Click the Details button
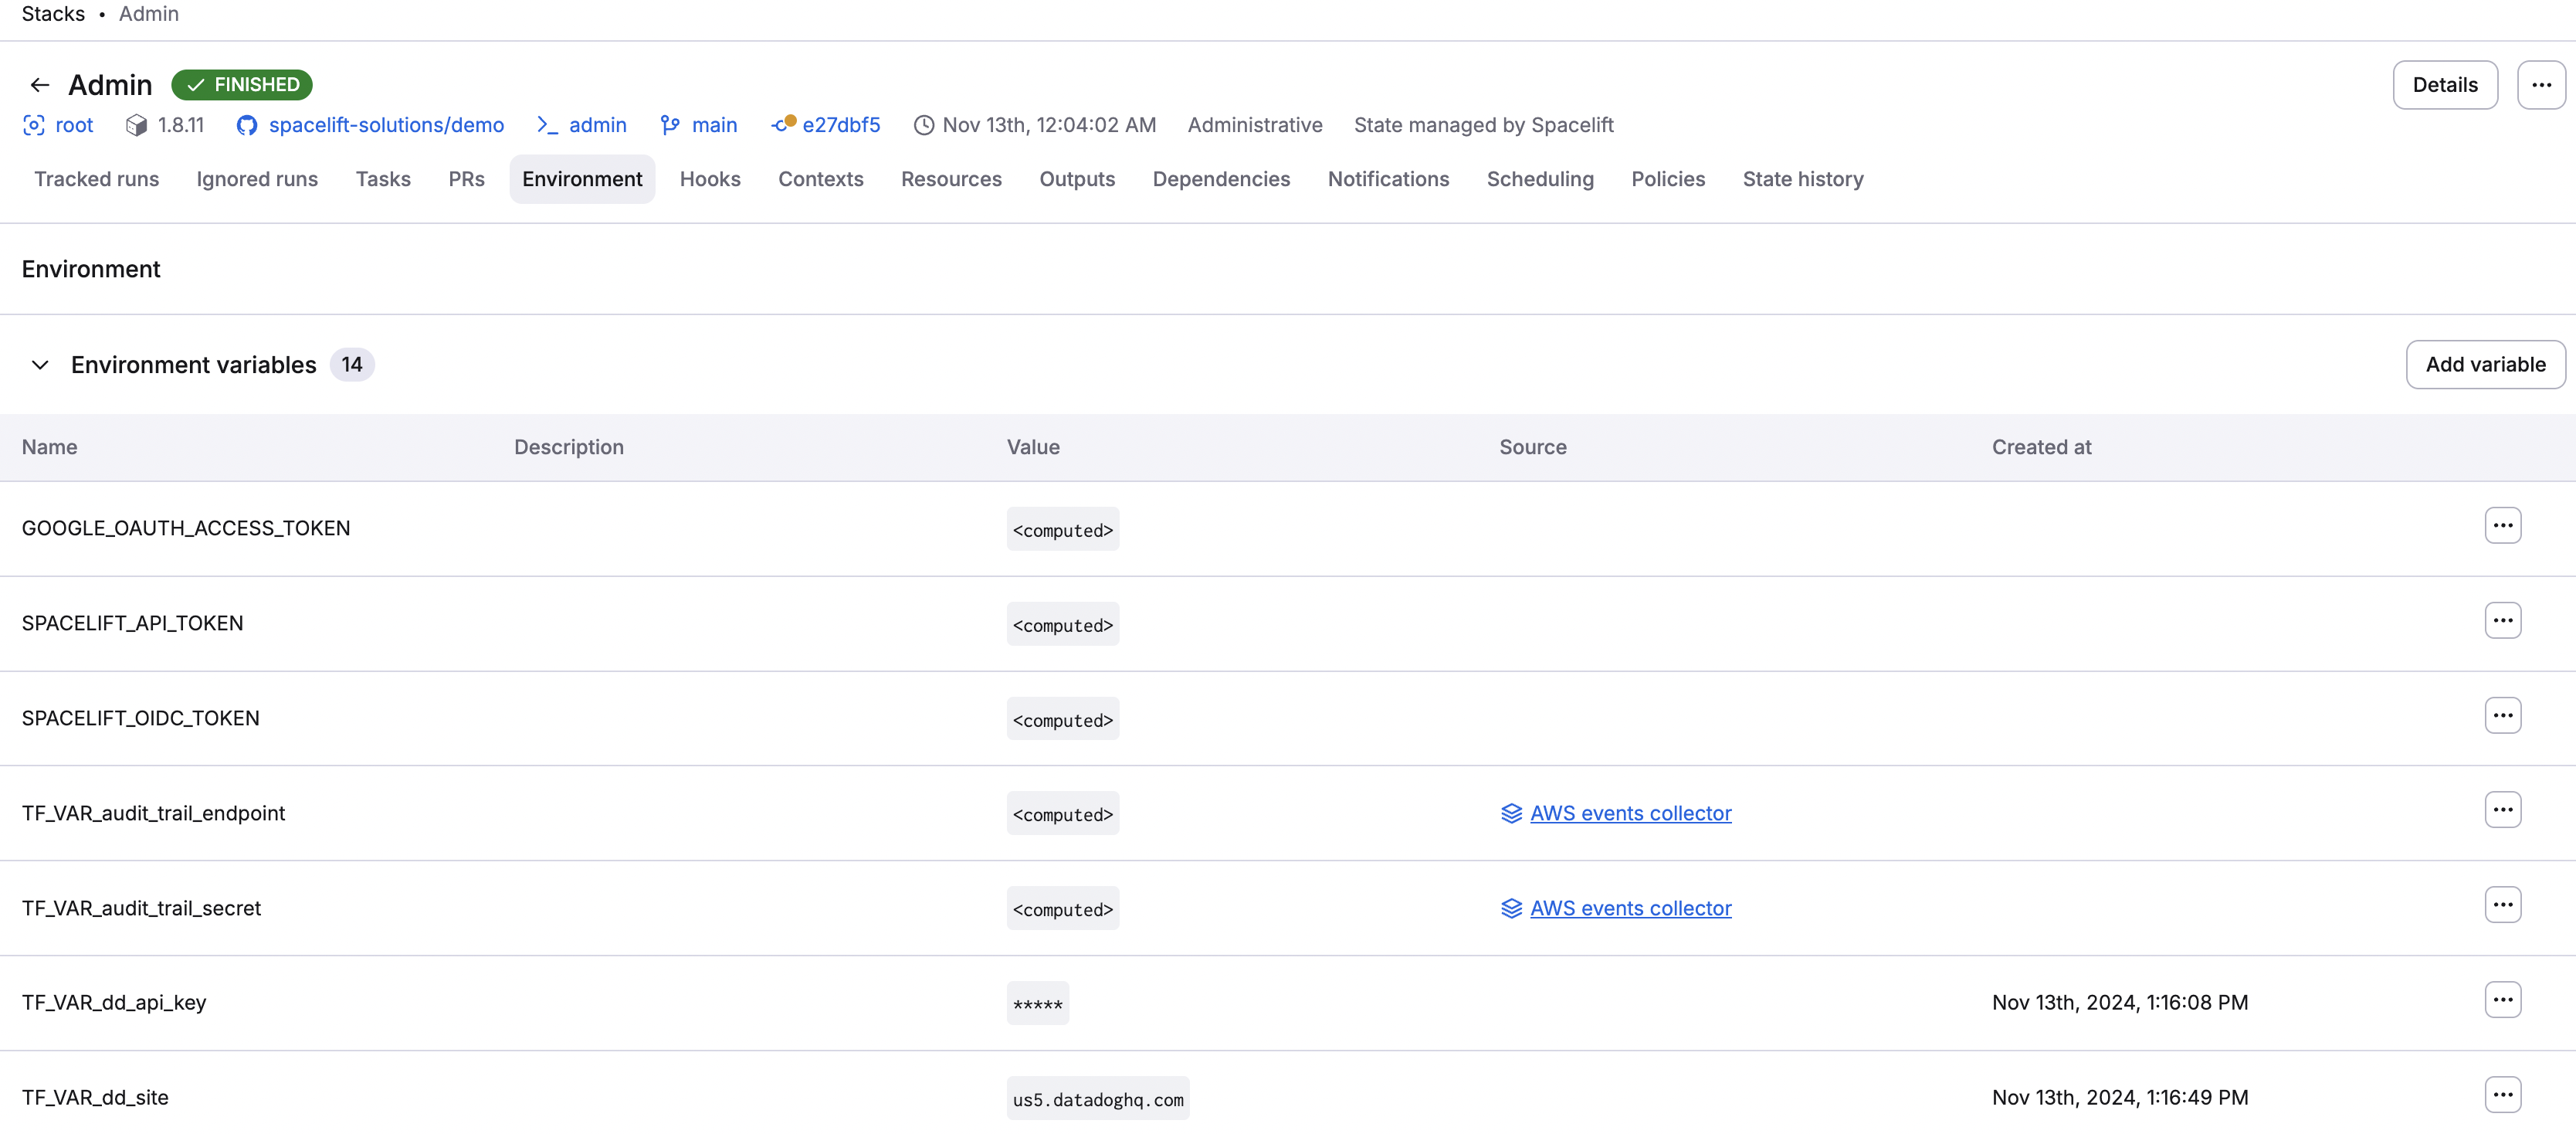The image size is (2576, 1134). click(2445, 84)
